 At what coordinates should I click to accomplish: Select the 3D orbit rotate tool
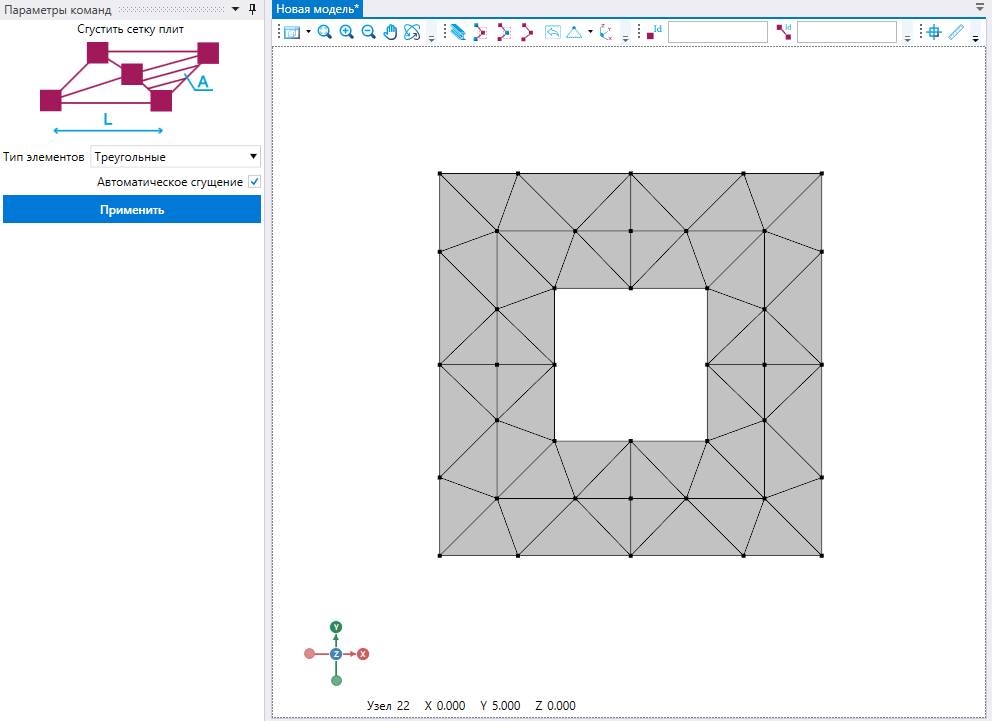[412, 32]
